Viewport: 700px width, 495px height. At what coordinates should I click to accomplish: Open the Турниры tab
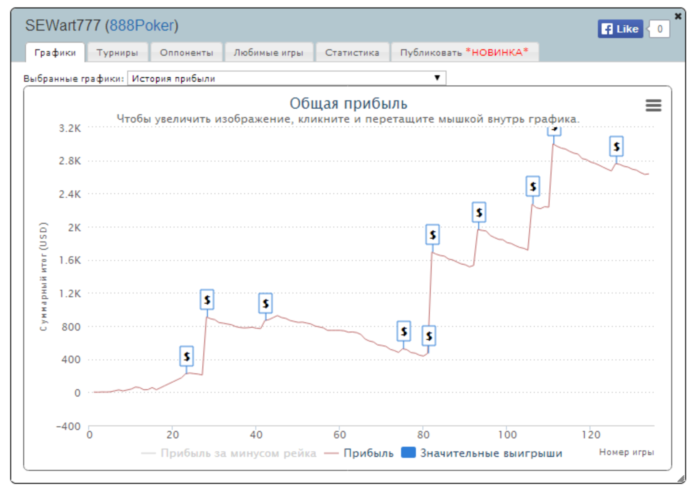[x=117, y=53]
